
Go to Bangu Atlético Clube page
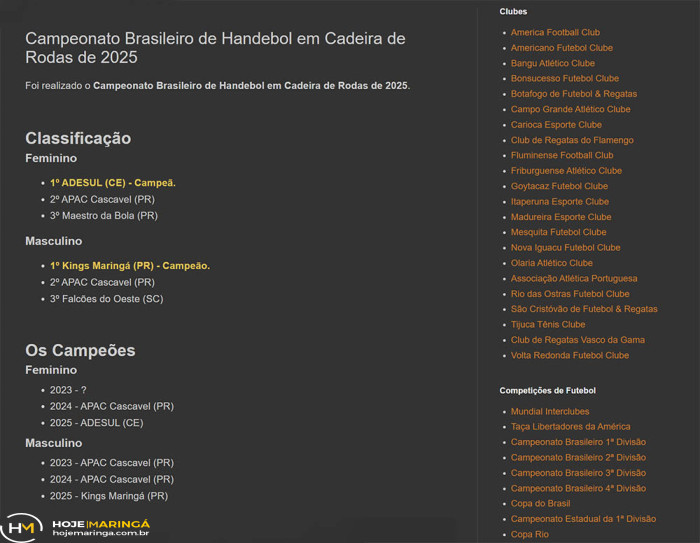[553, 63]
